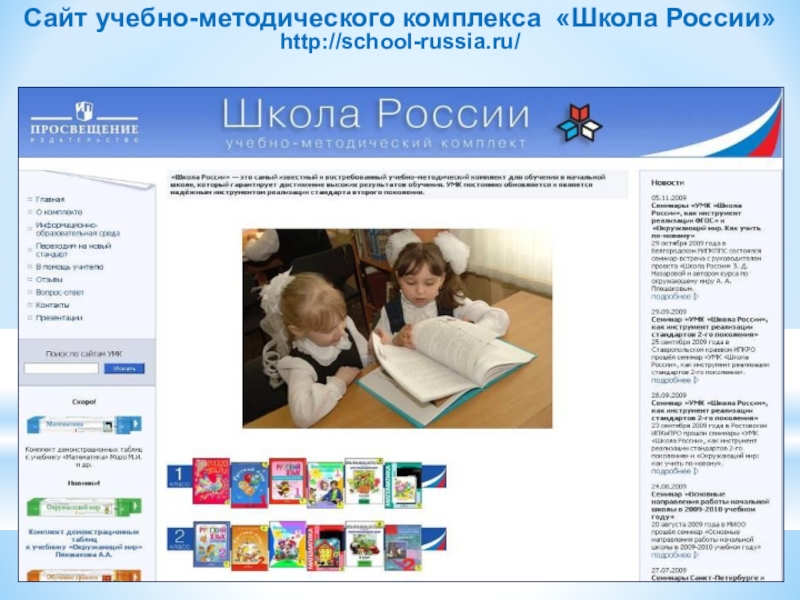Open the 05.11.2009 news headline
800x600 pixels.
(706, 221)
